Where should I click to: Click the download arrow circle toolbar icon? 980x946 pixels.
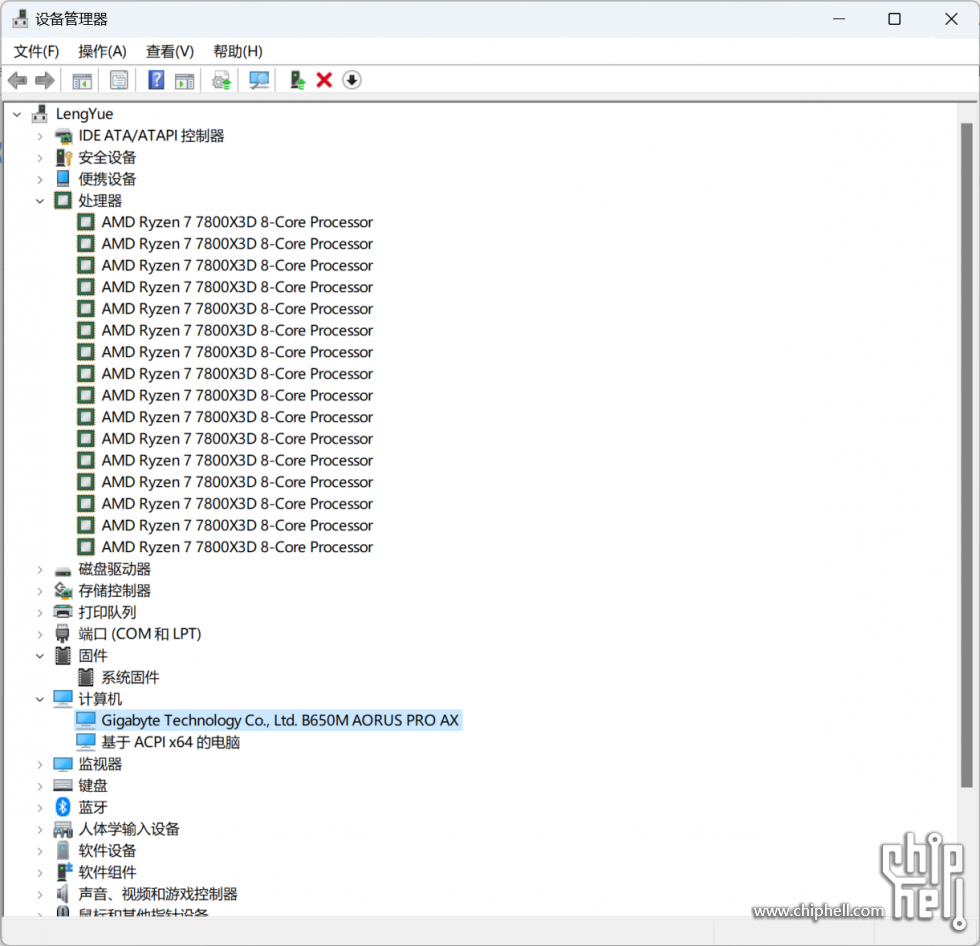(352, 81)
